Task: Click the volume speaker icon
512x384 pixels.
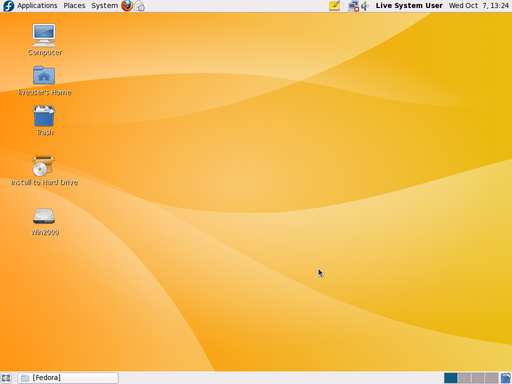Action: (365, 6)
